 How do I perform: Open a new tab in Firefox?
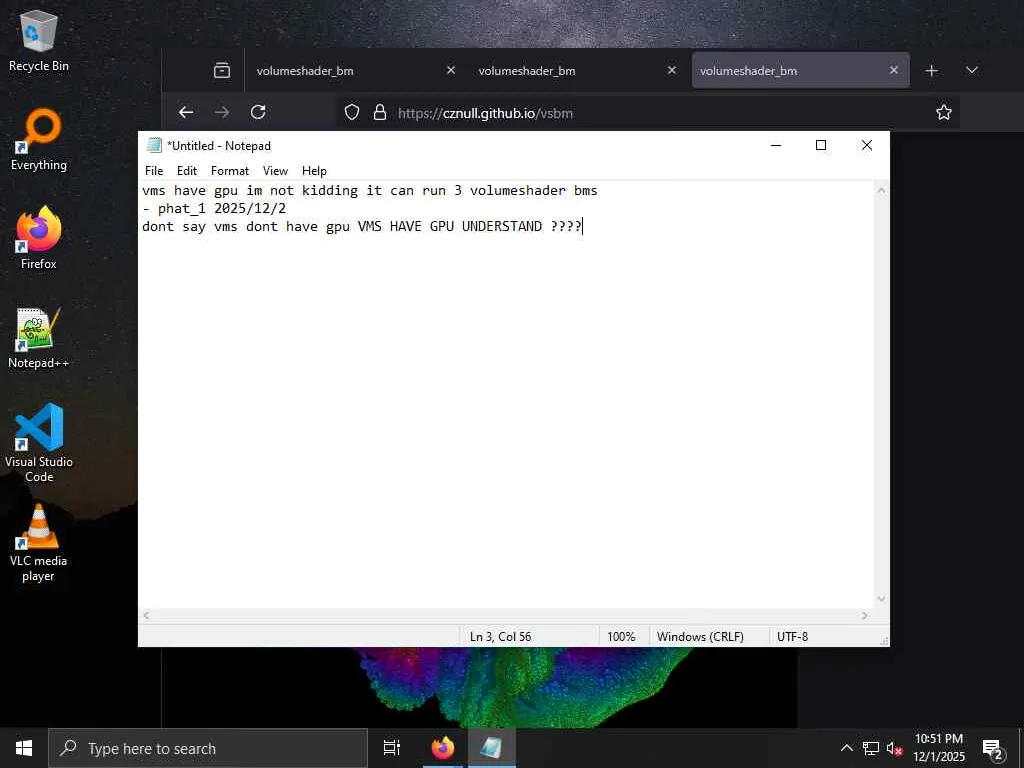point(932,70)
